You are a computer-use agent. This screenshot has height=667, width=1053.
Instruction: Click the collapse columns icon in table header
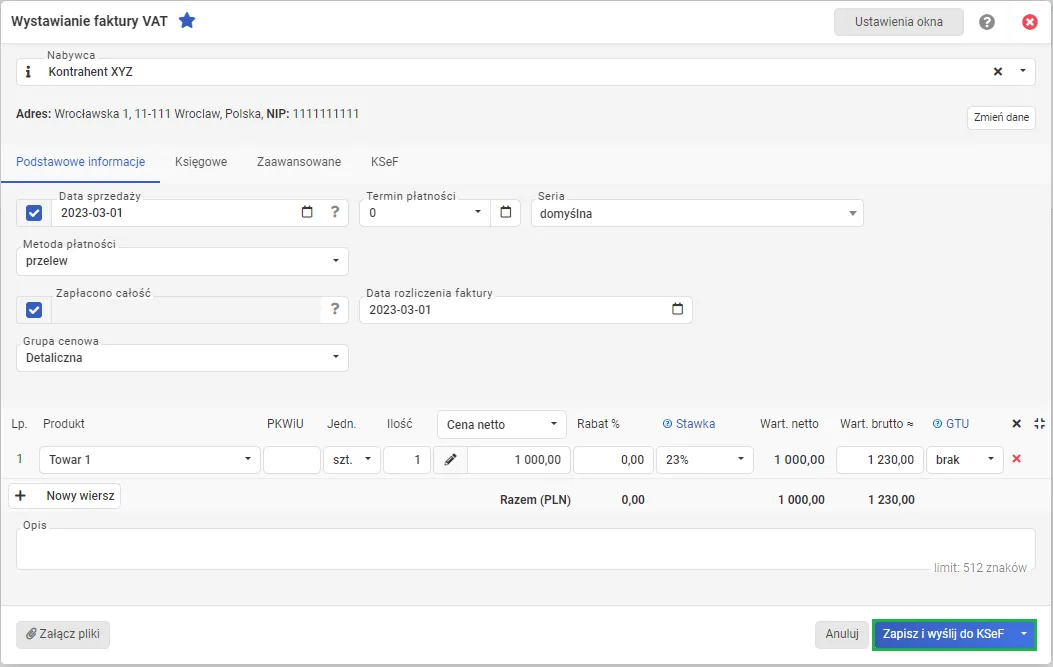[x=1040, y=424]
